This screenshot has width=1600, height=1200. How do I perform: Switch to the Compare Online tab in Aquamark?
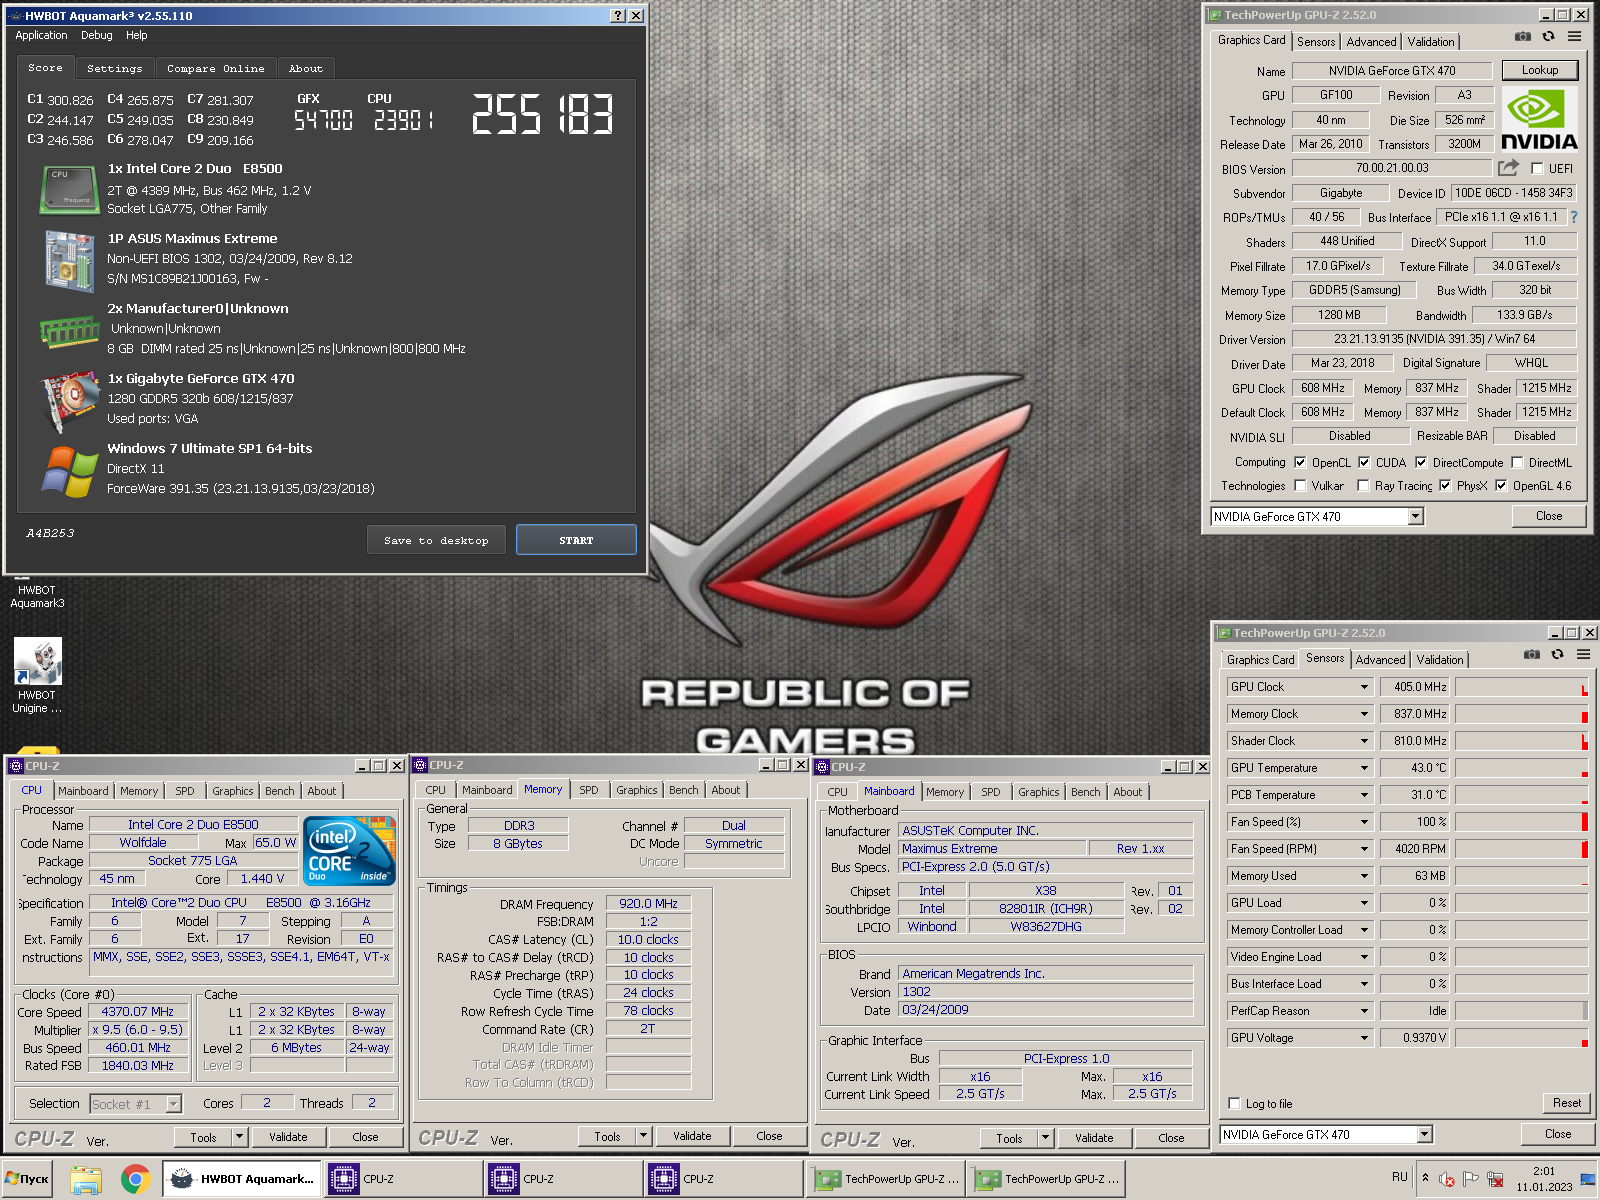216,68
